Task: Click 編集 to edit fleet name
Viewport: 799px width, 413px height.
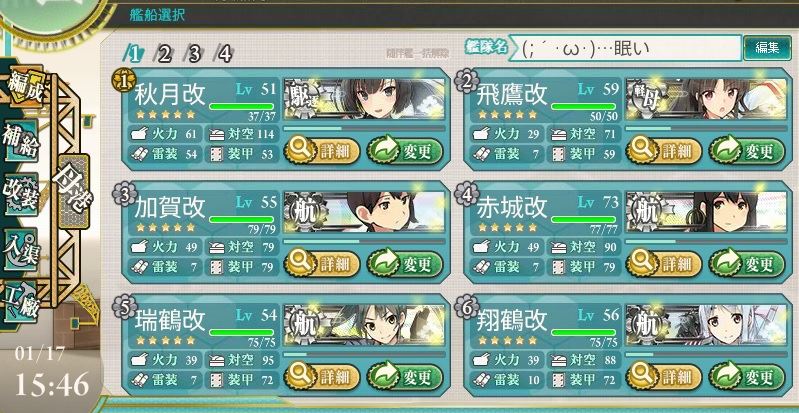Action: tap(767, 48)
